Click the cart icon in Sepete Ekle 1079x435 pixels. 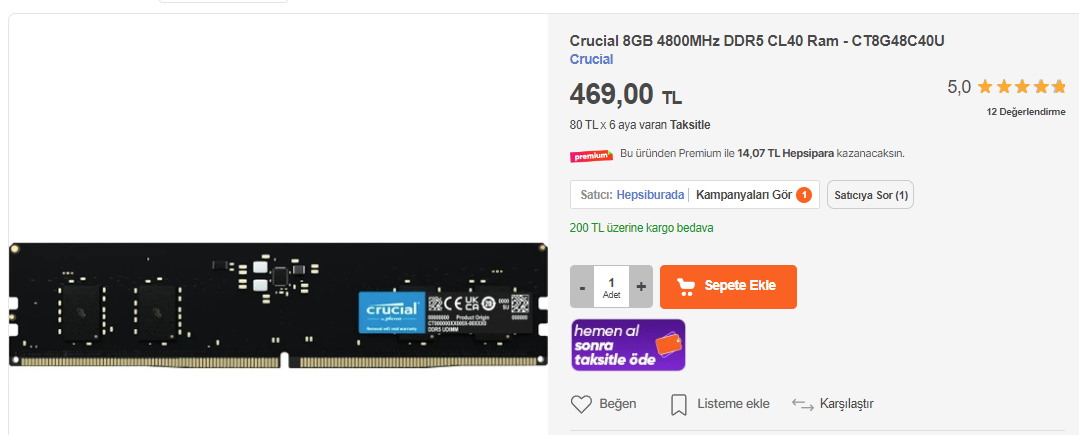tap(686, 286)
